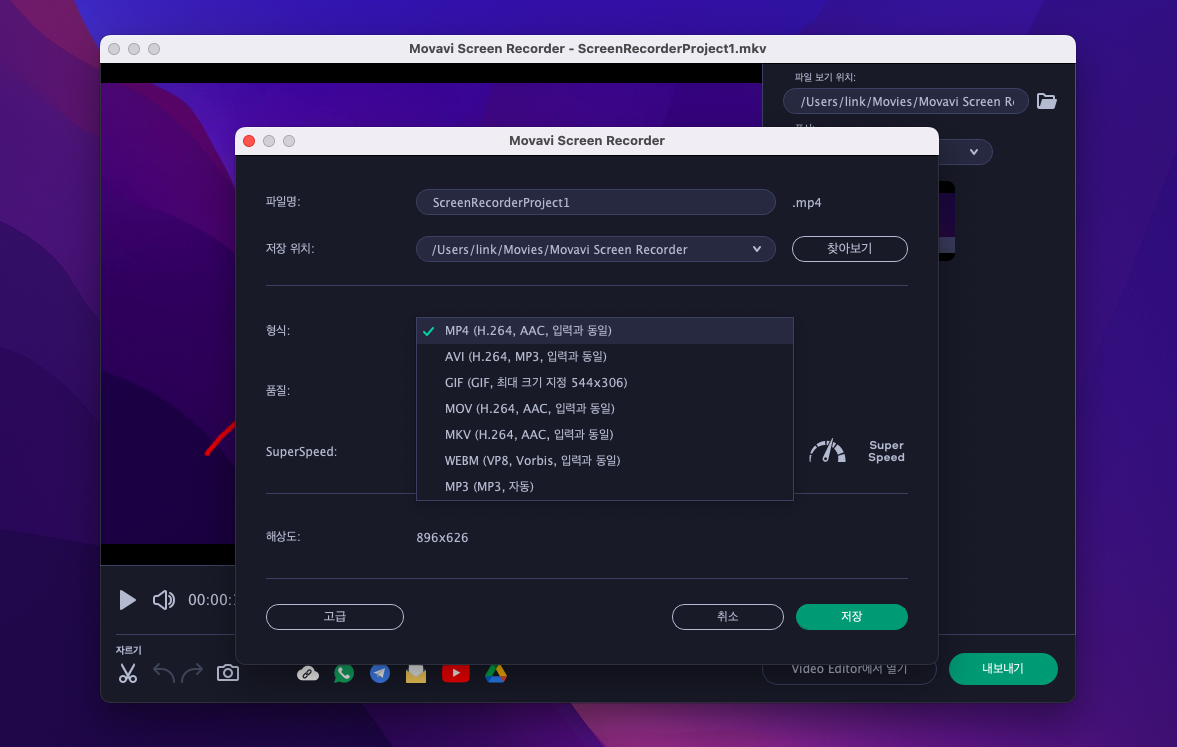Screen dimensions: 1177x747
Task: Choose MKV (H.264, AAC) format option
Action: (604, 435)
